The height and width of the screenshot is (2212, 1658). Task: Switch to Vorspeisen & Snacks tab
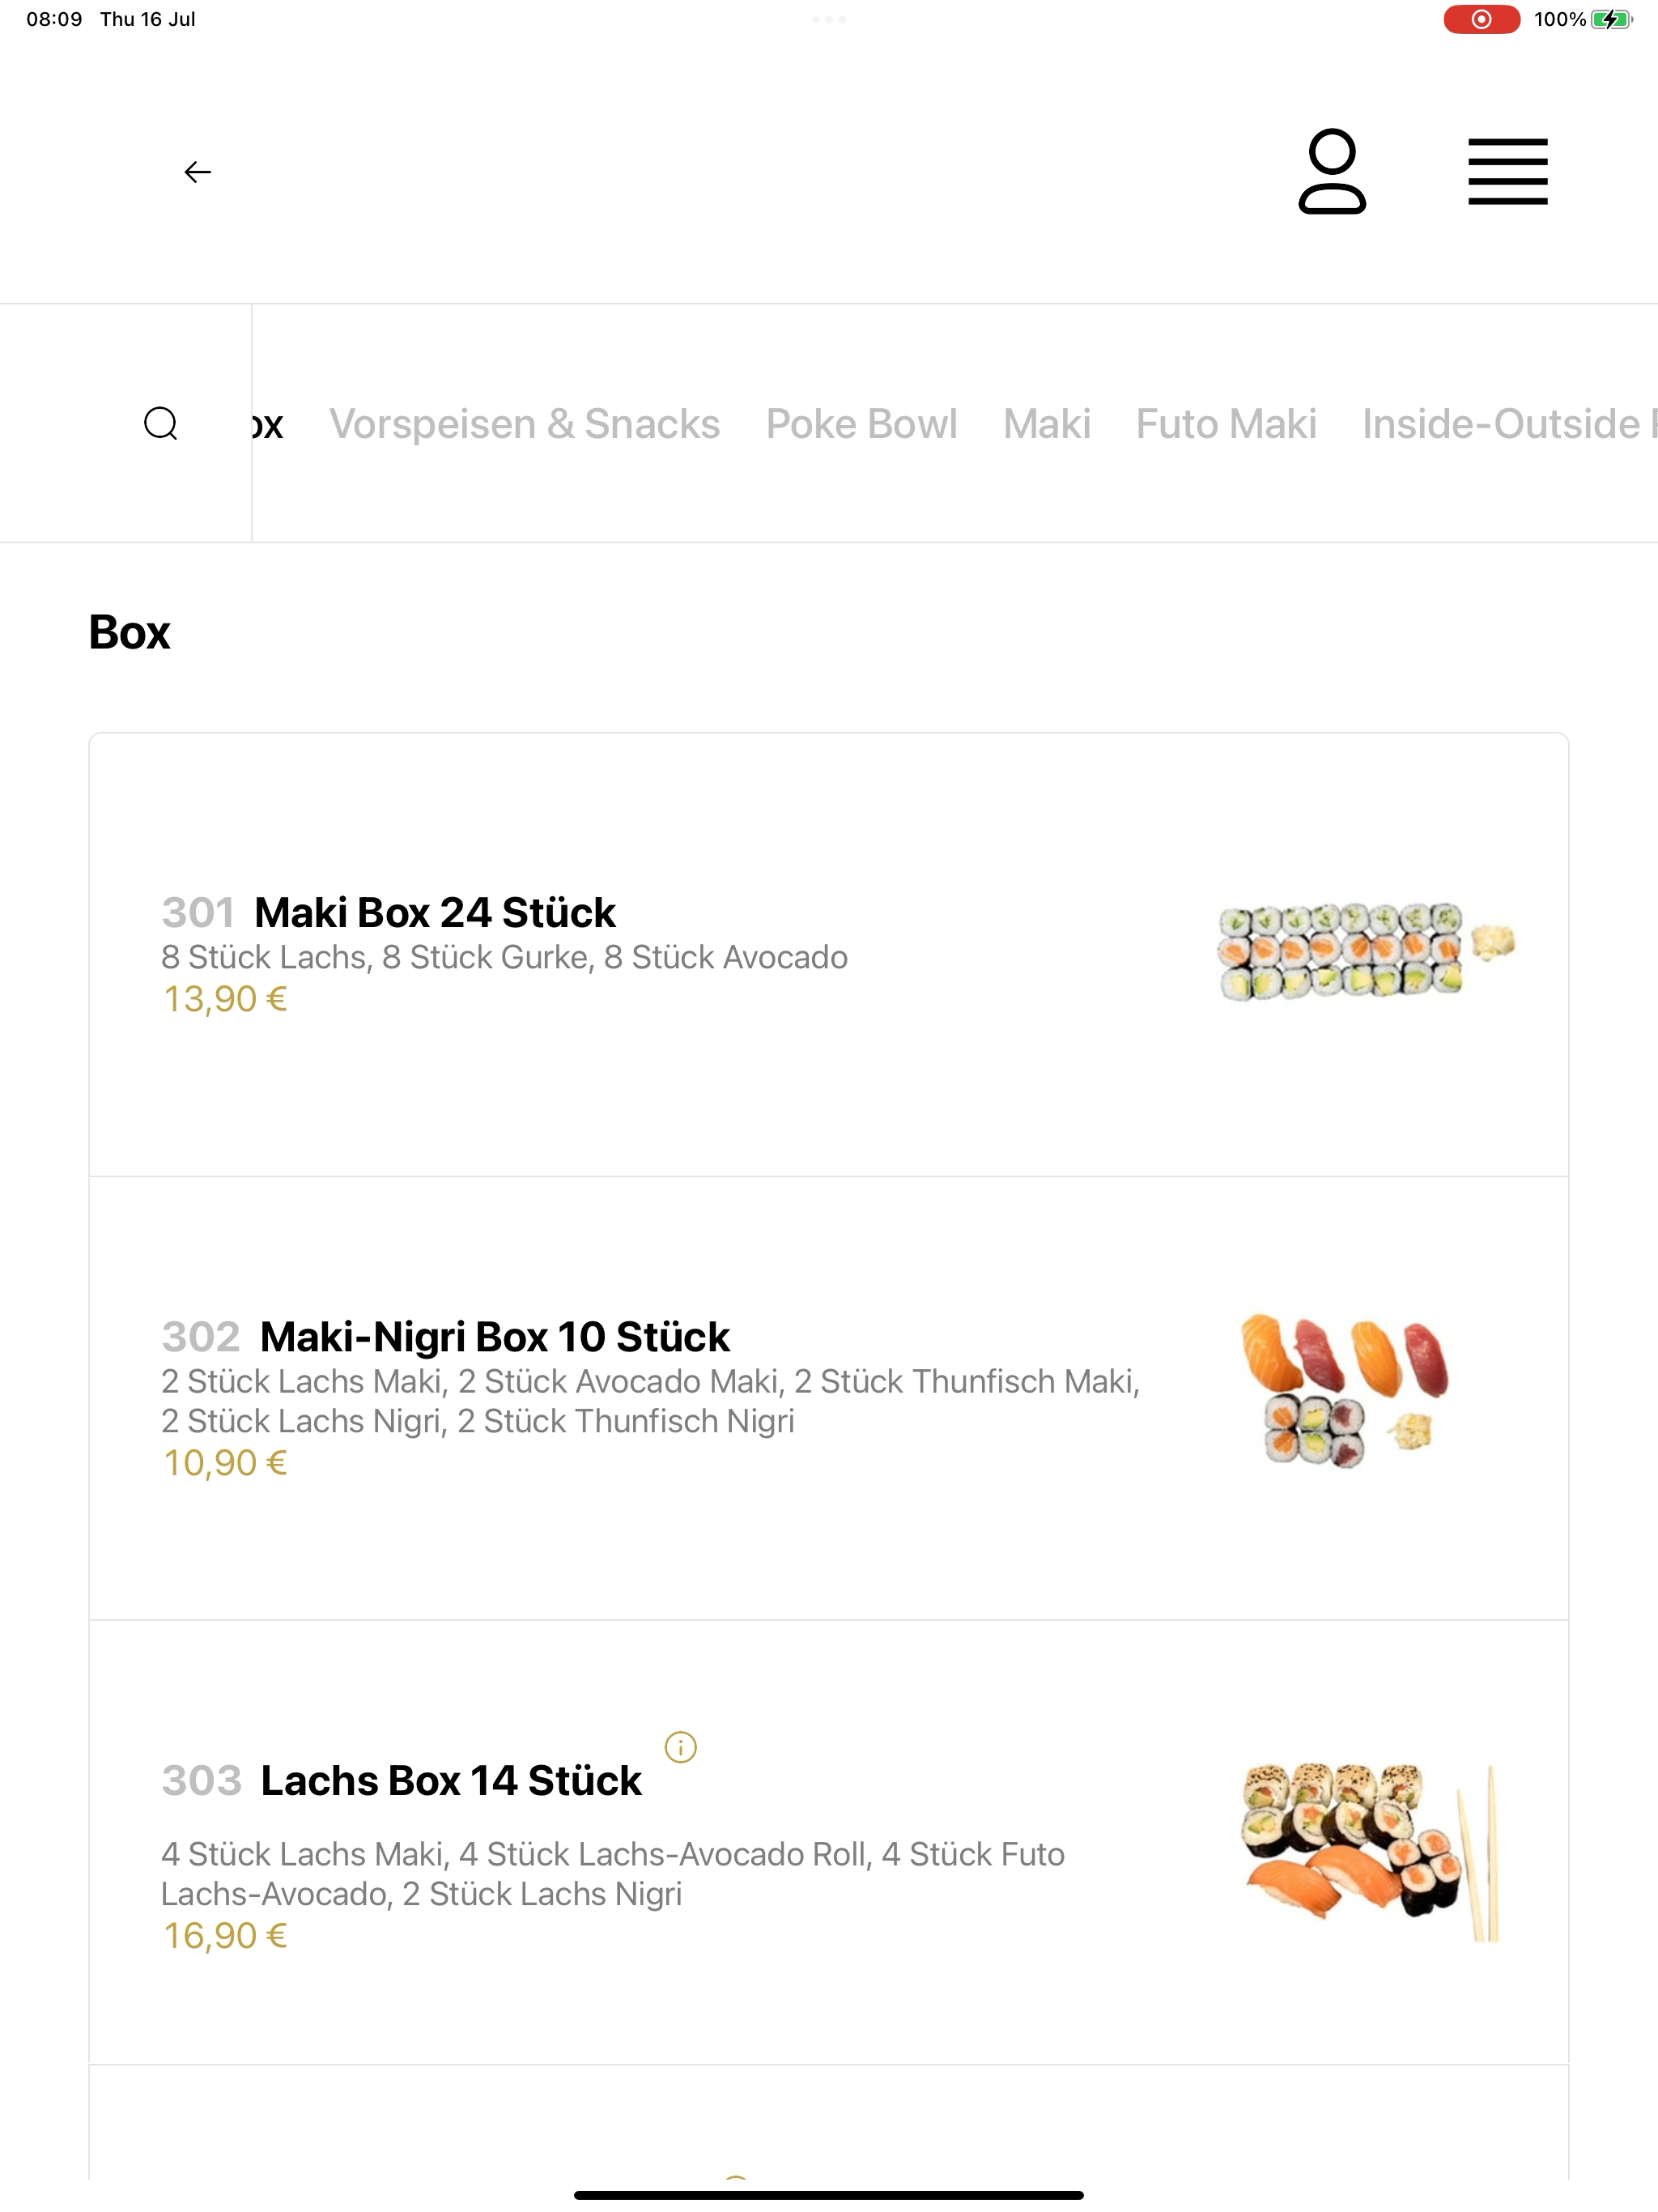coord(525,424)
